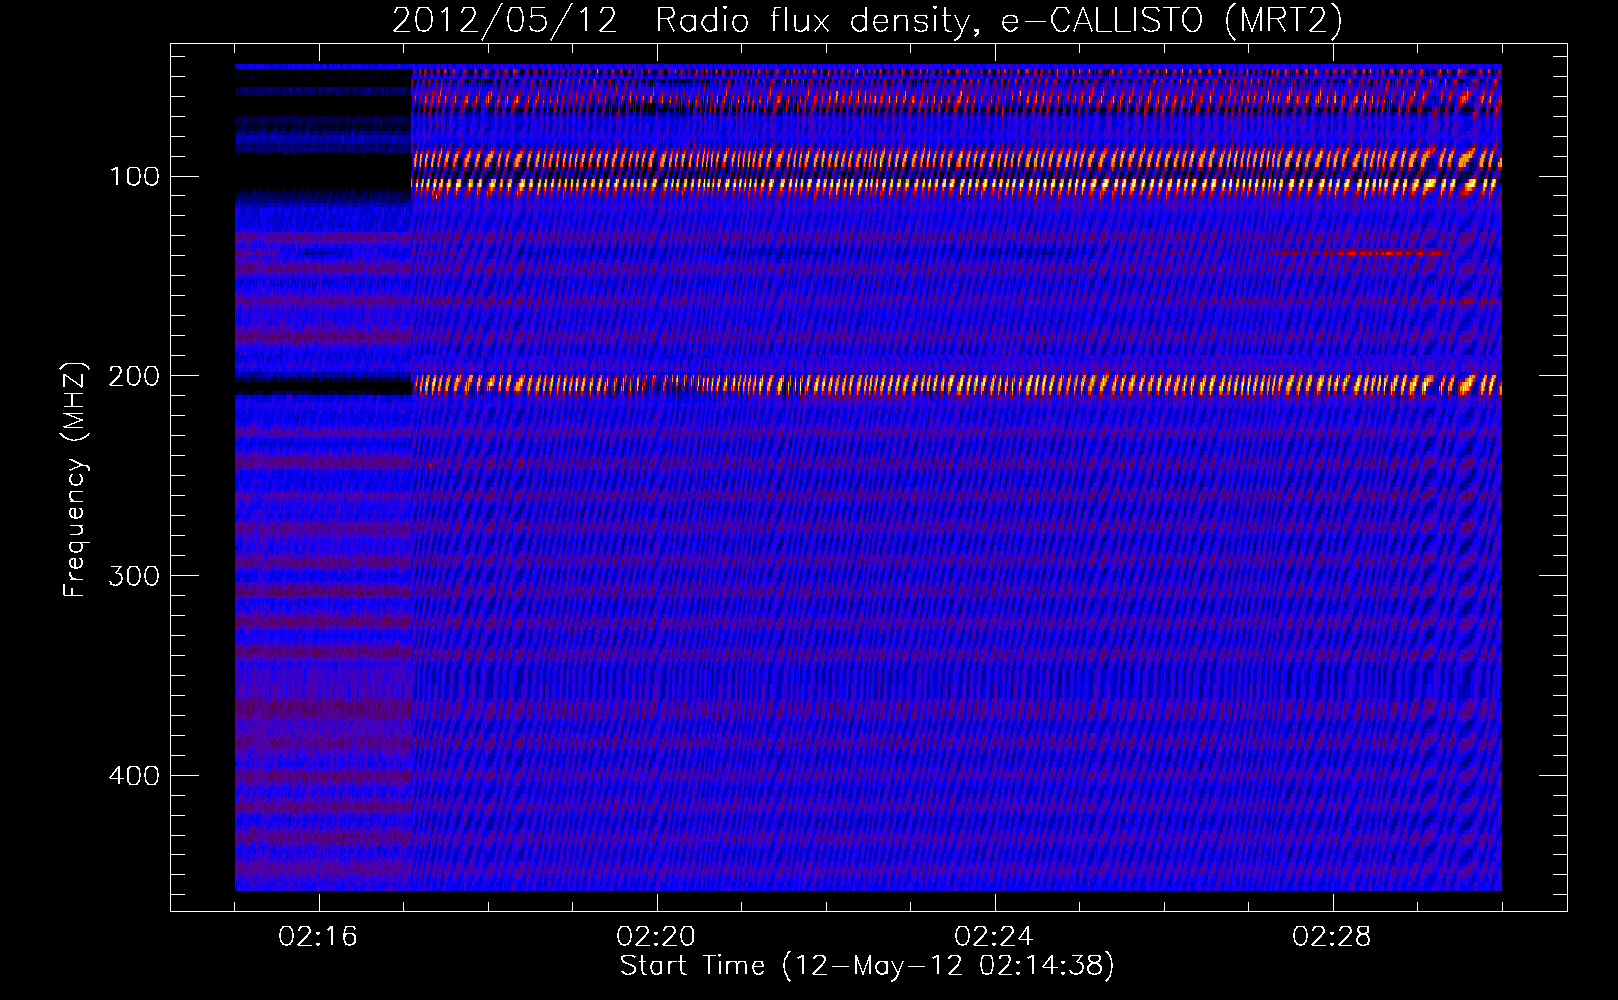1618x1000 pixels.
Task: Click the "02:24" time tick label
Action: [x=994, y=937]
